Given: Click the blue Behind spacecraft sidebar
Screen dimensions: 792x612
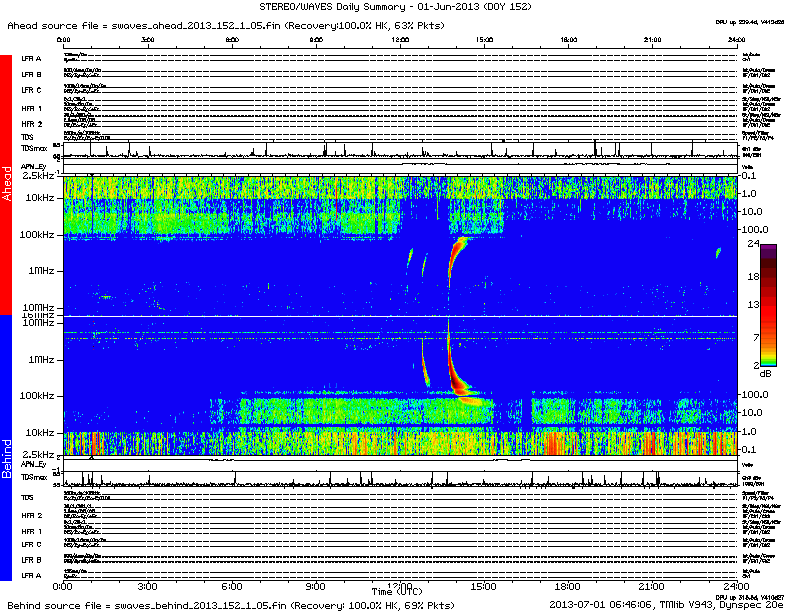Looking at the screenshot, I should (5, 450).
